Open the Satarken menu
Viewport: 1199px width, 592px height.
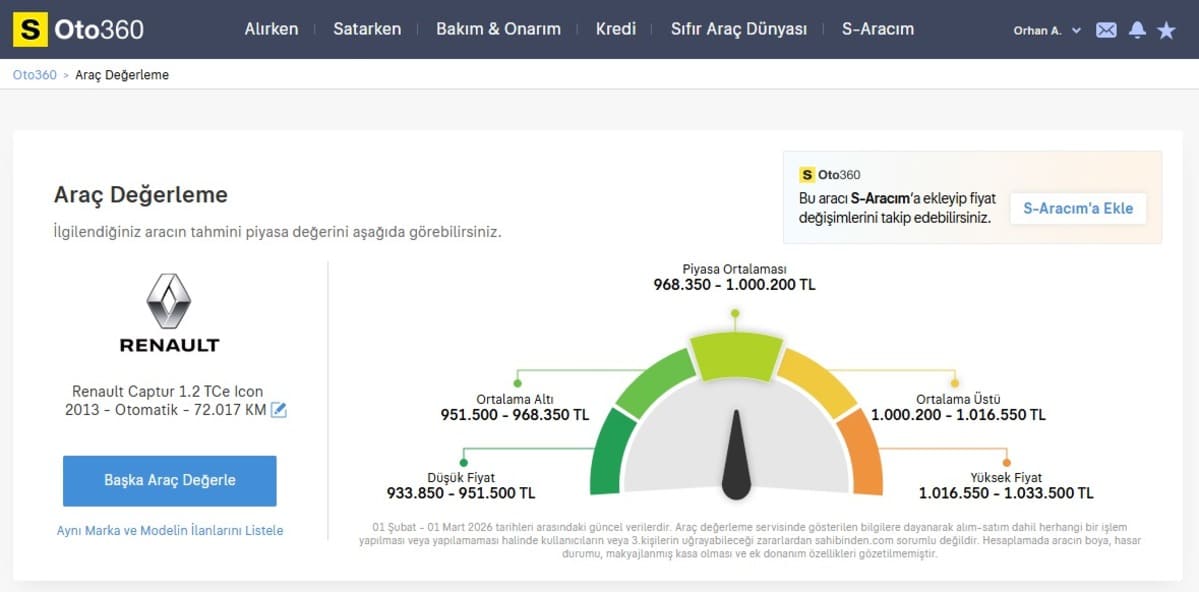coord(367,29)
